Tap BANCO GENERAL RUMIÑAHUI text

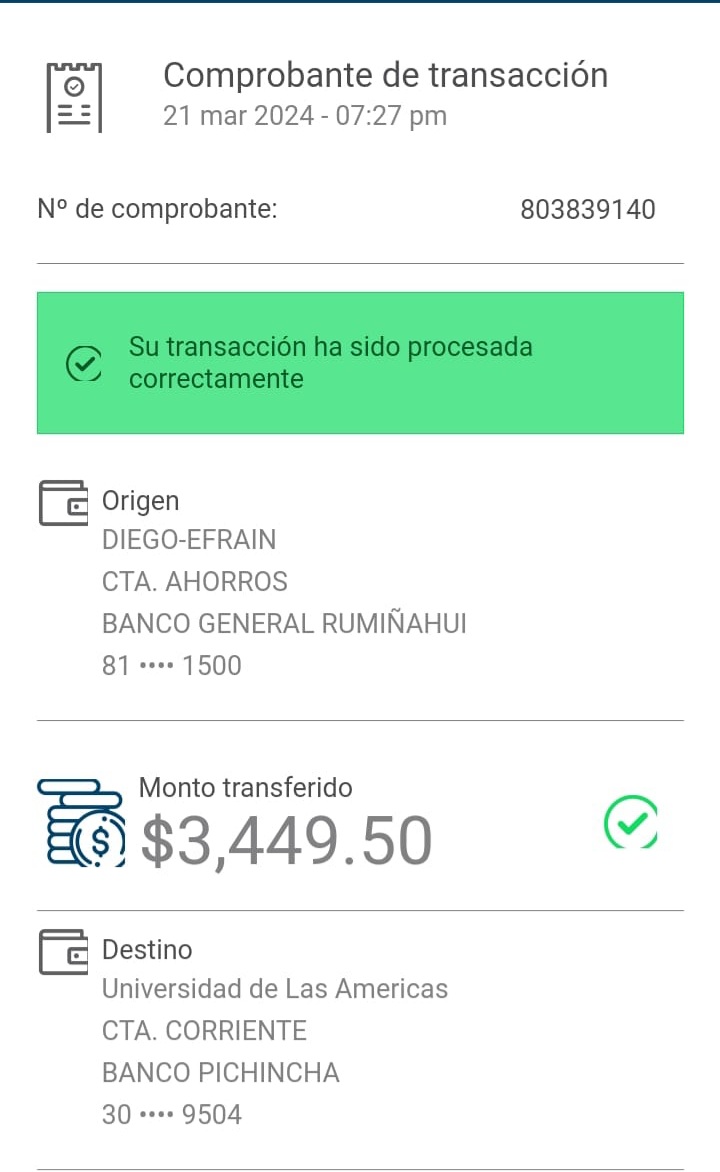(x=284, y=624)
